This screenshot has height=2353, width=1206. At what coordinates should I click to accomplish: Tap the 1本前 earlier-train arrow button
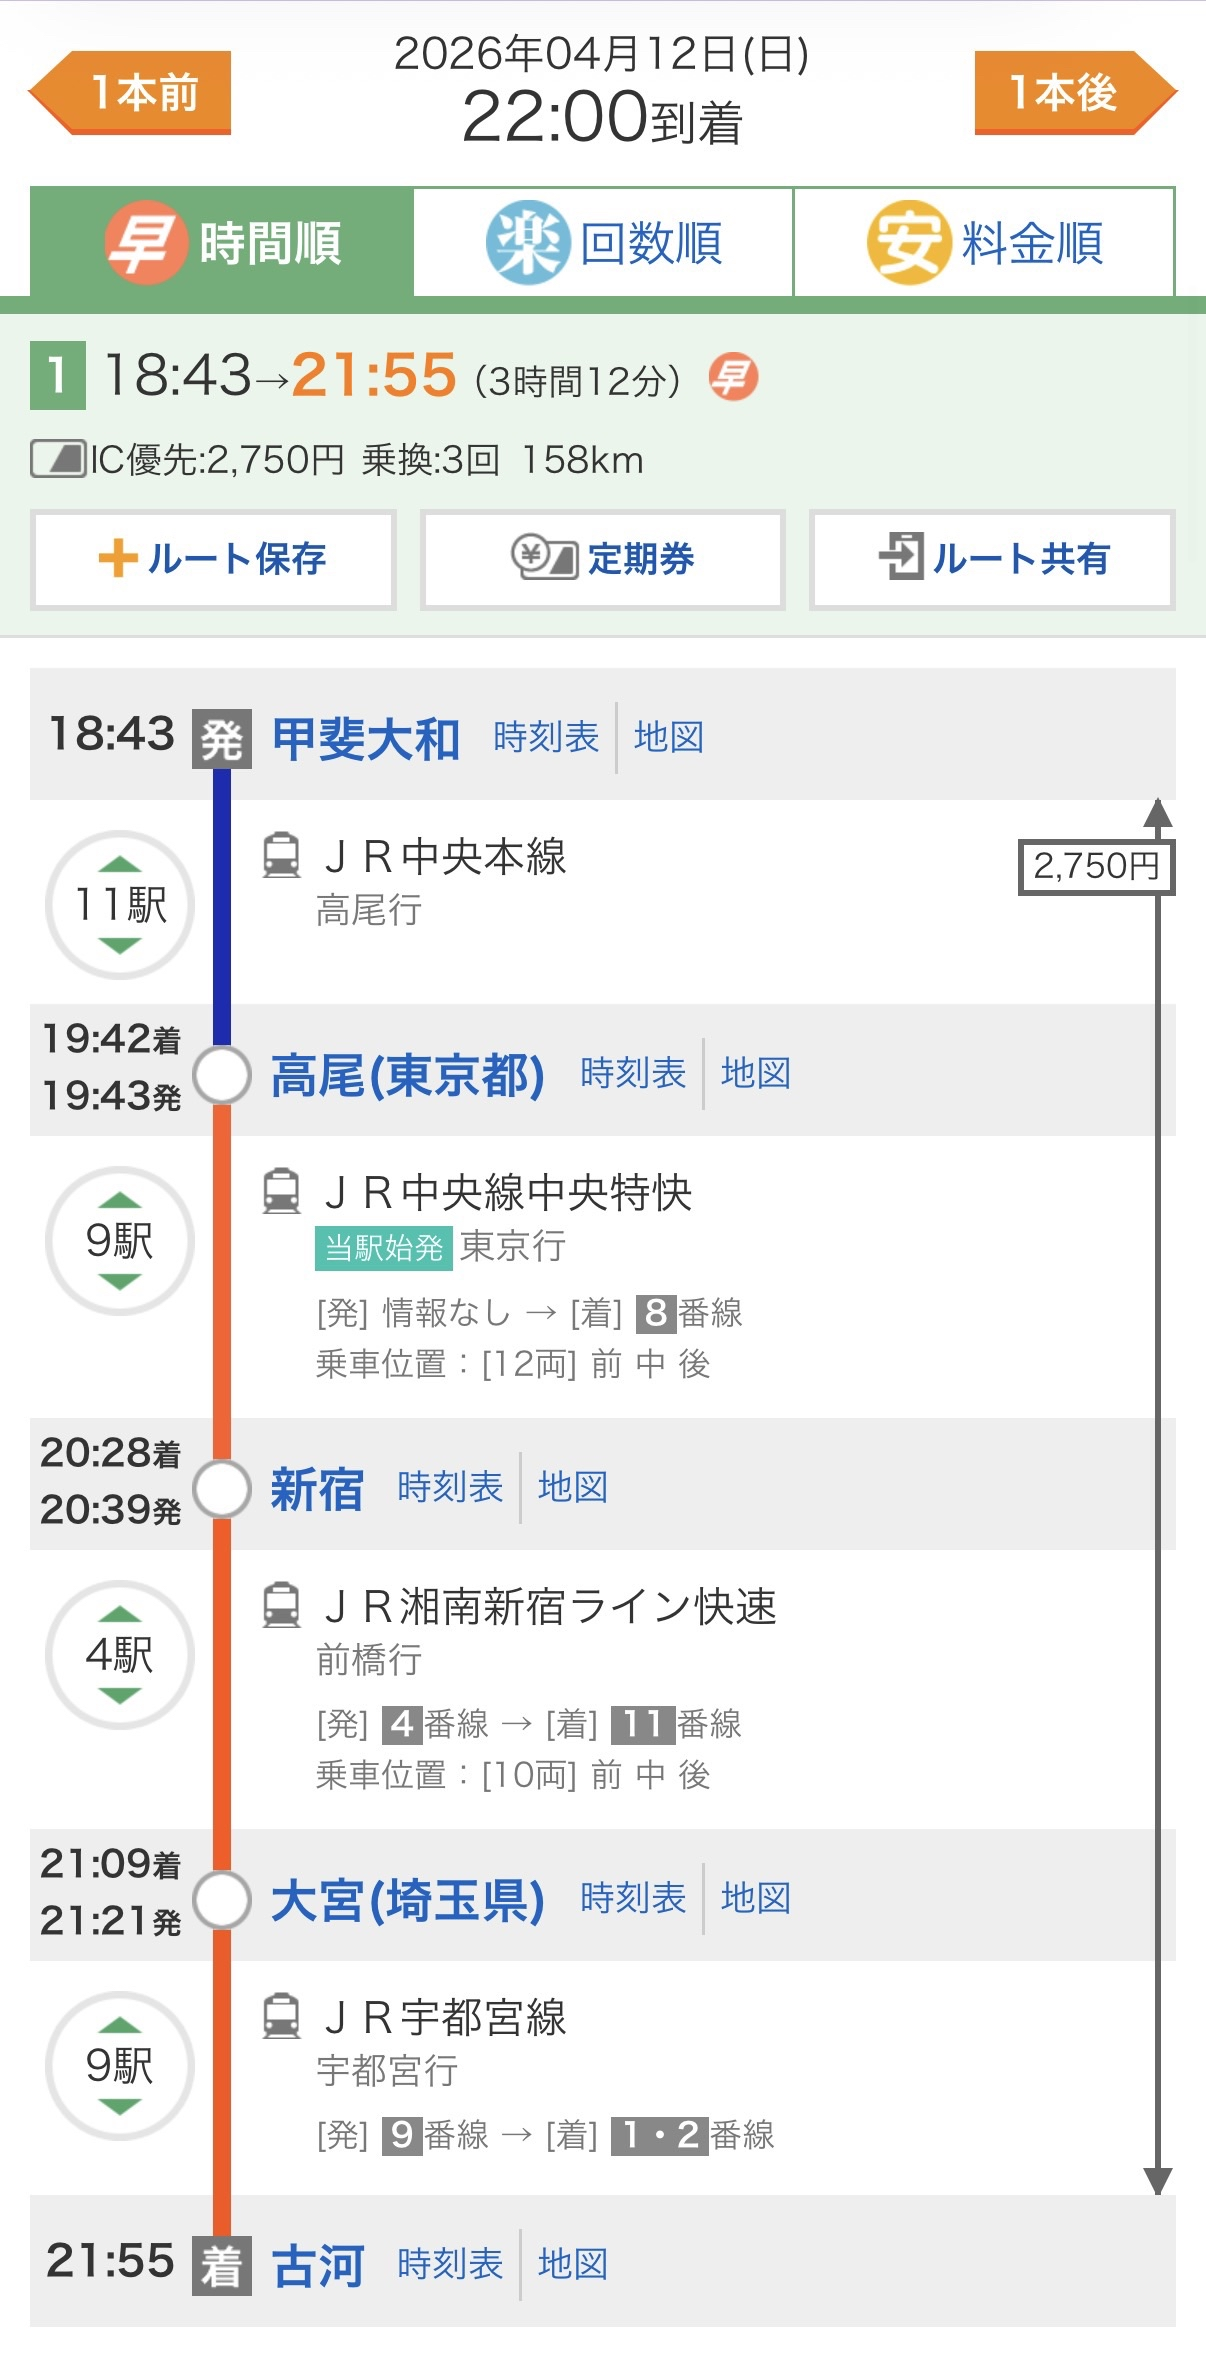click(132, 92)
